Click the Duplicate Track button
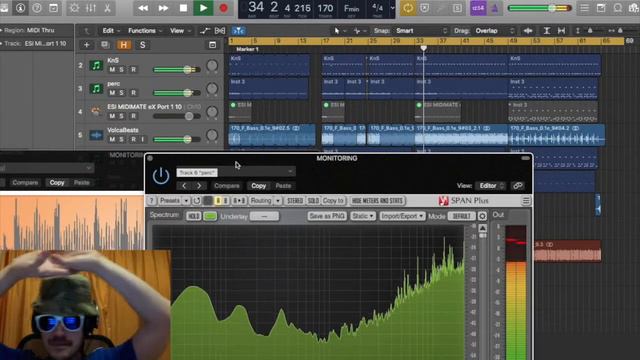 (105, 45)
